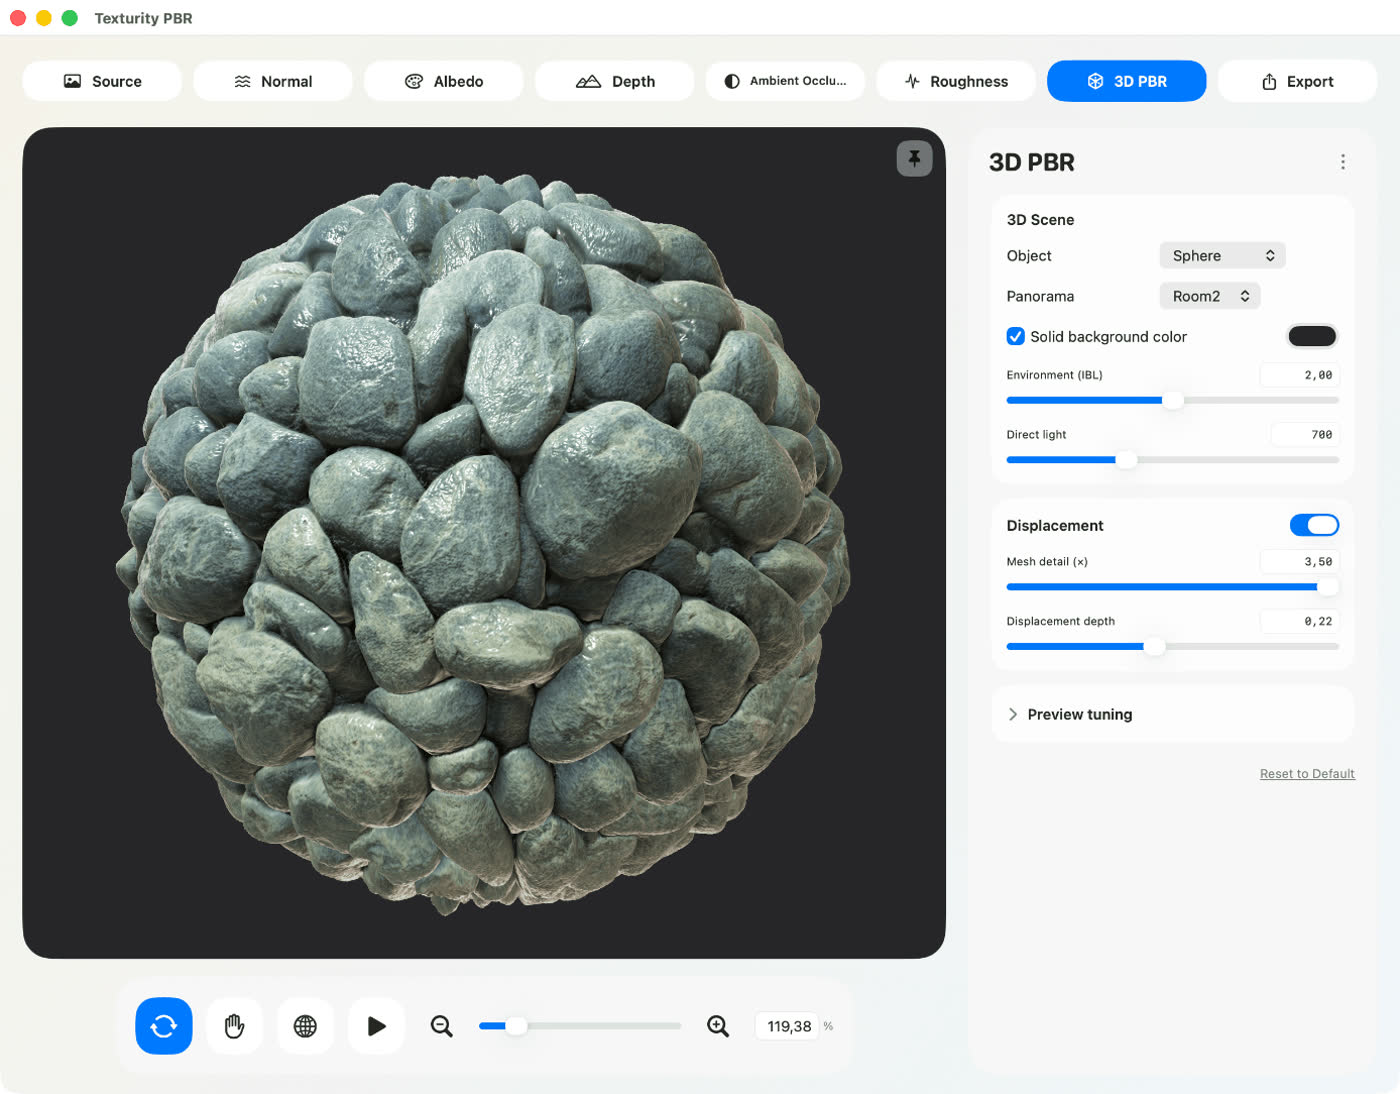The height and width of the screenshot is (1094, 1400).
Task: Turn off the Displacement toggle
Action: pyautogui.click(x=1314, y=525)
